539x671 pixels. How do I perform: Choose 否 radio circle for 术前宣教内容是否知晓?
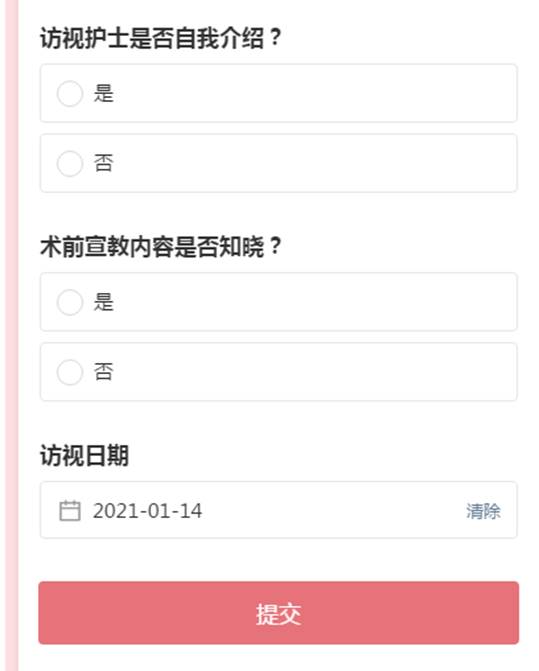[x=70, y=372]
